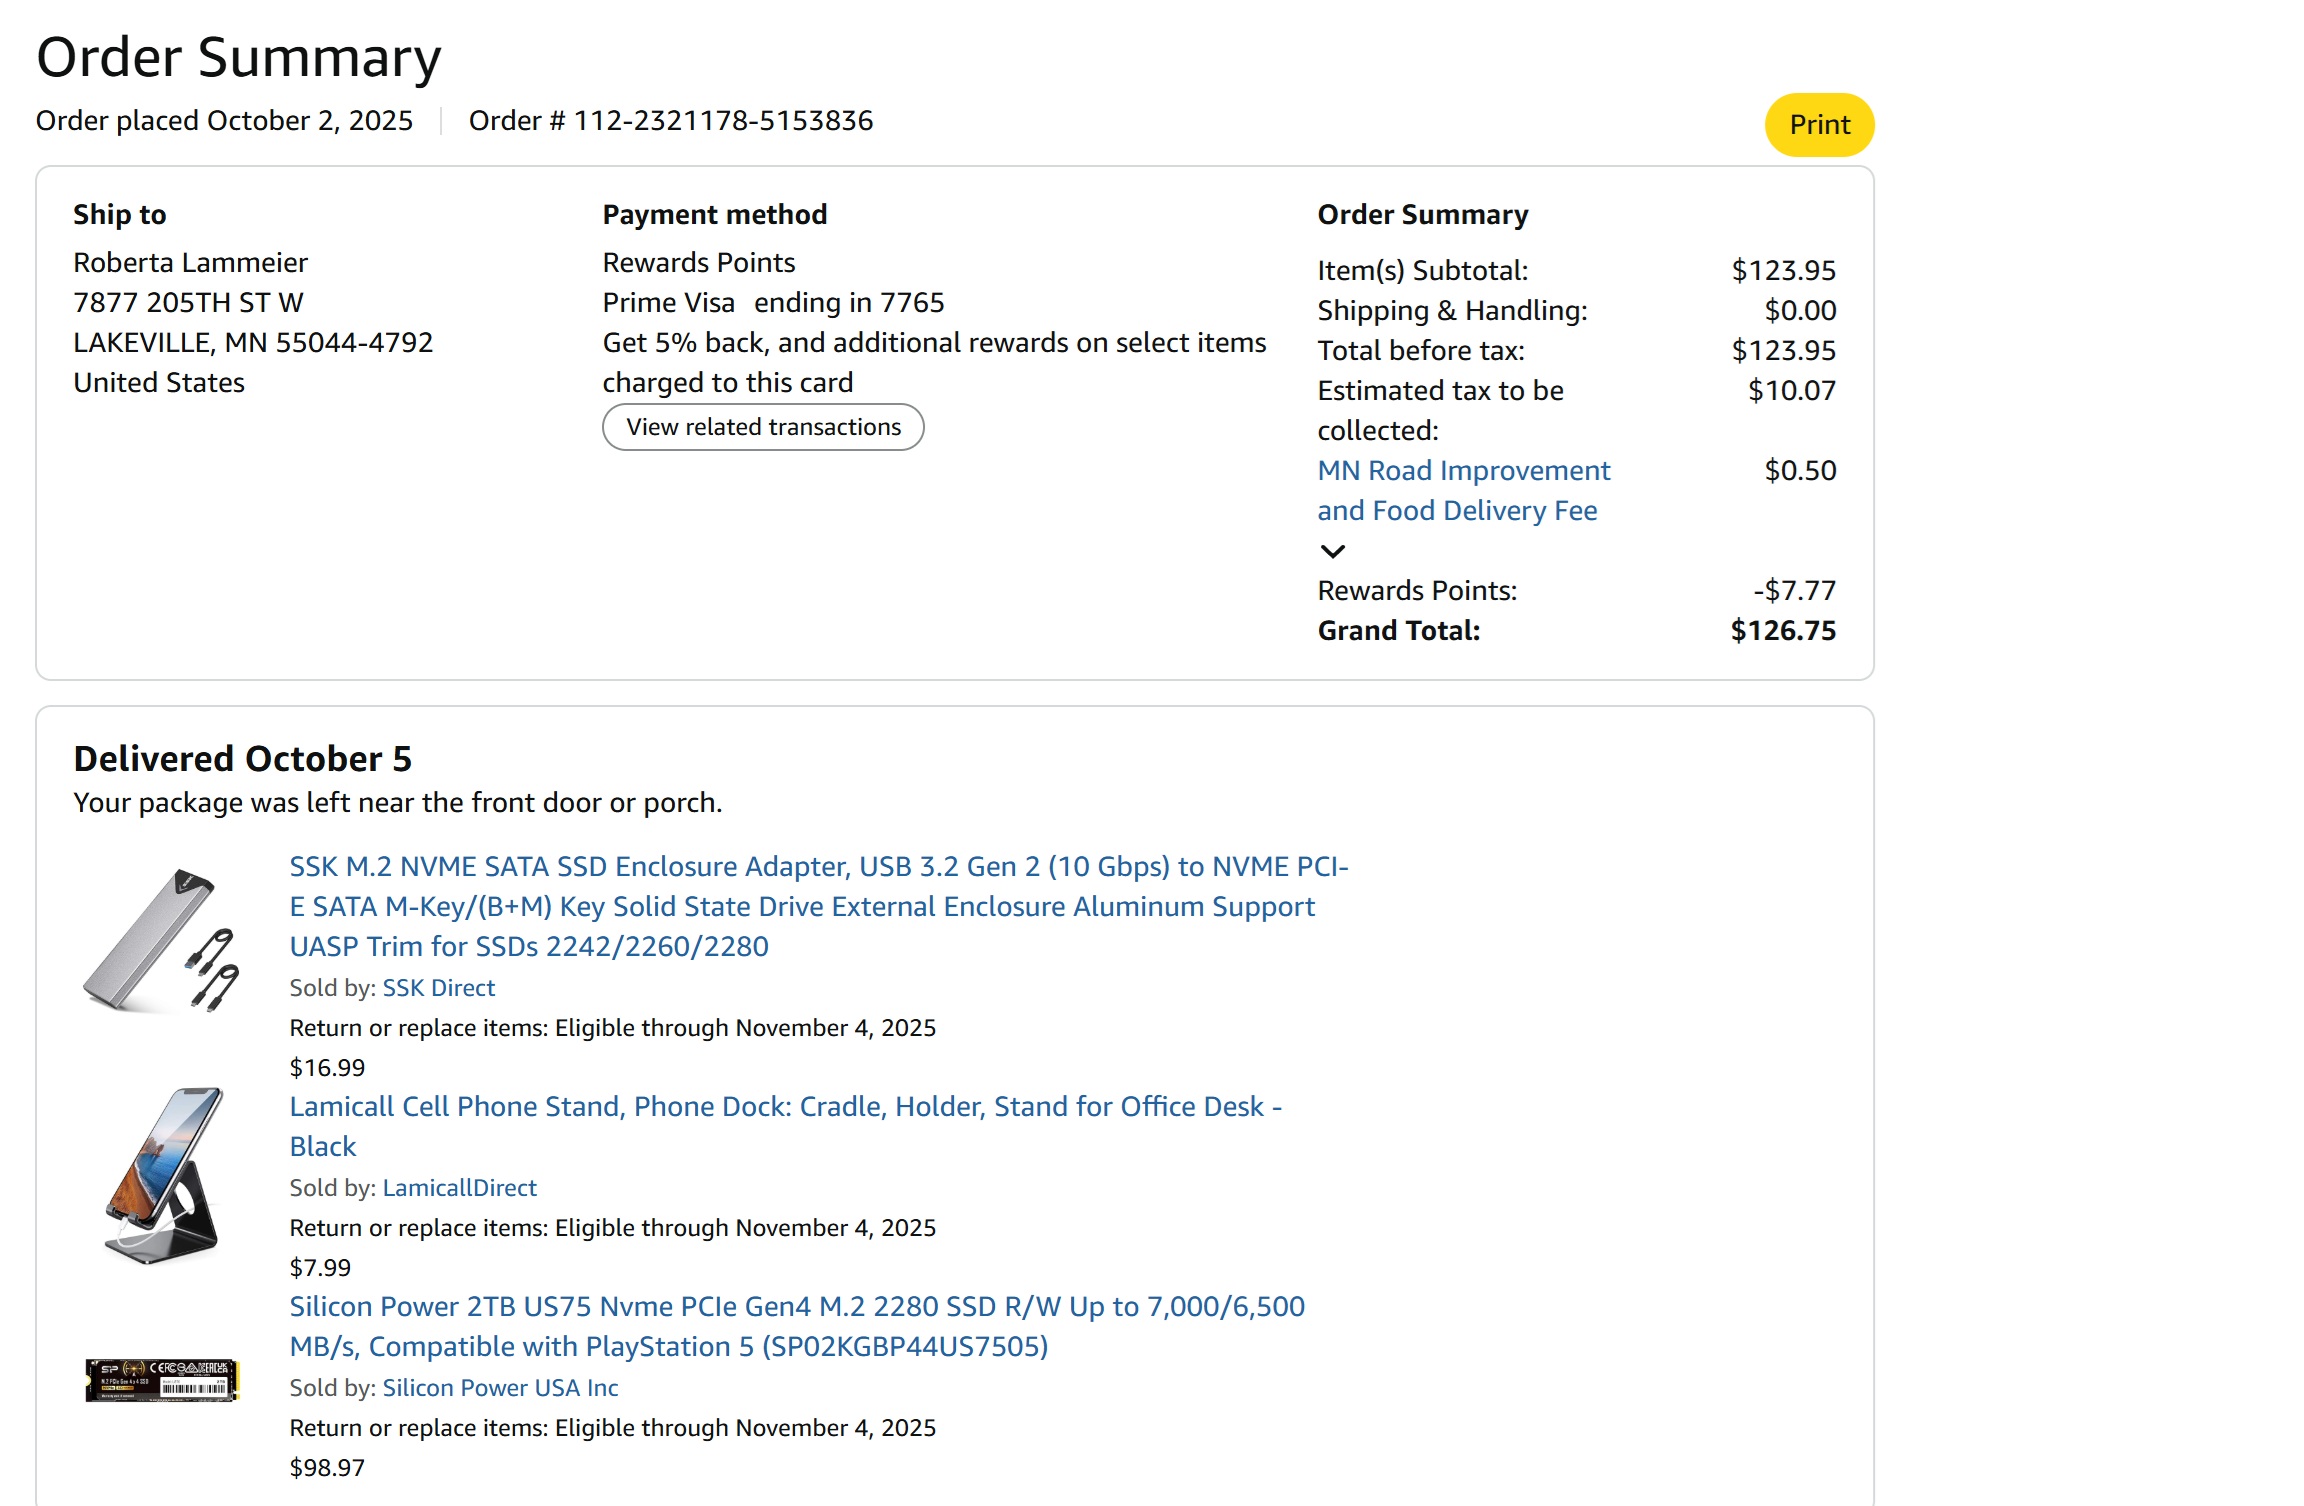Screen dimensions: 2304x1506
Task: Click the Silicon Power SSD thumbnail image
Action: 162,1380
